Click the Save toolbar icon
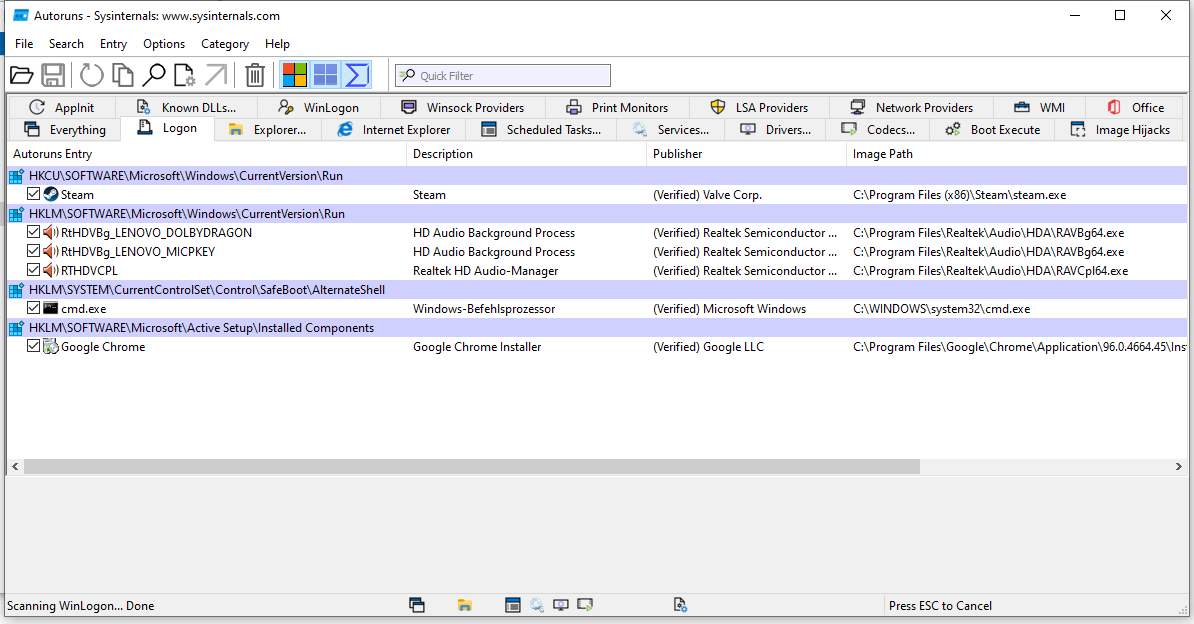Image resolution: width=1194 pixels, height=624 pixels. coord(53,75)
